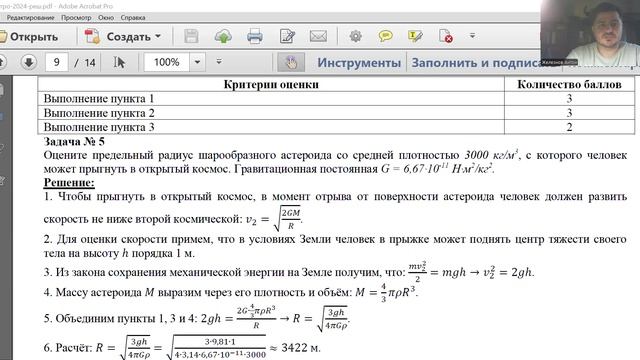Click the Количество баллов column header
The width and height of the screenshot is (640, 360).
[x=569, y=84]
